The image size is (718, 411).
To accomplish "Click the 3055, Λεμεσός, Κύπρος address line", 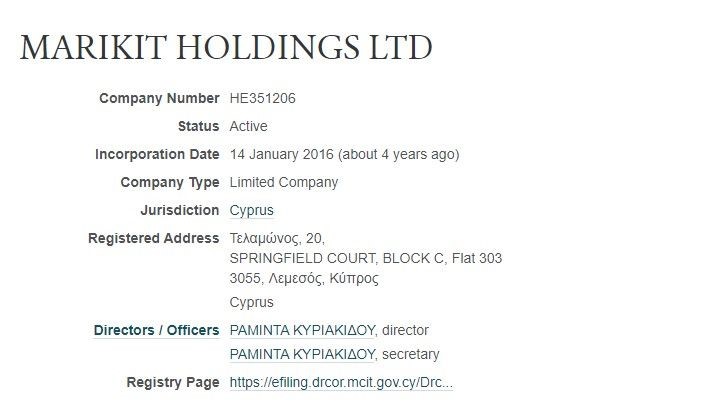I will pyautogui.click(x=304, y=278).
